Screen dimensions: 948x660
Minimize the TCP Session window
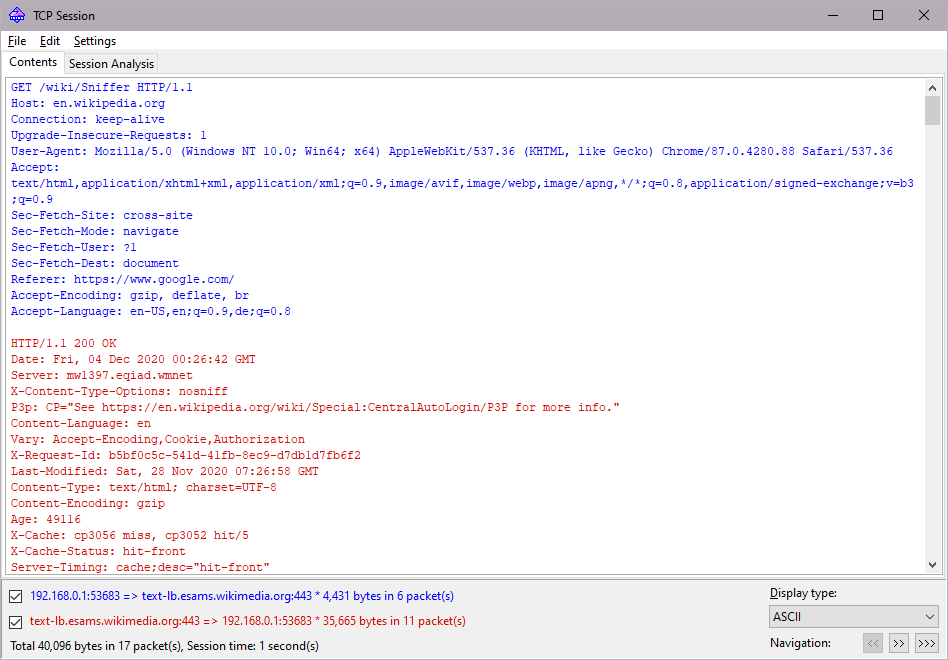(833, 16)
